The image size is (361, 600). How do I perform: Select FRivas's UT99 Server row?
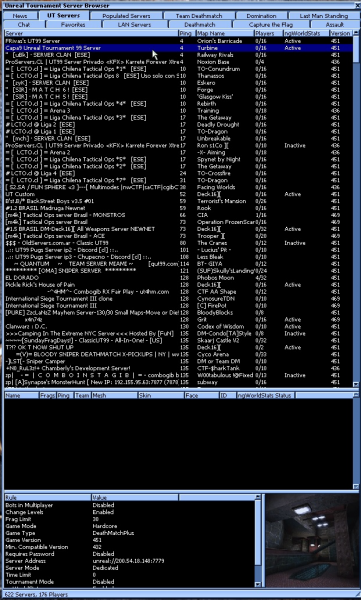(178, 41)
